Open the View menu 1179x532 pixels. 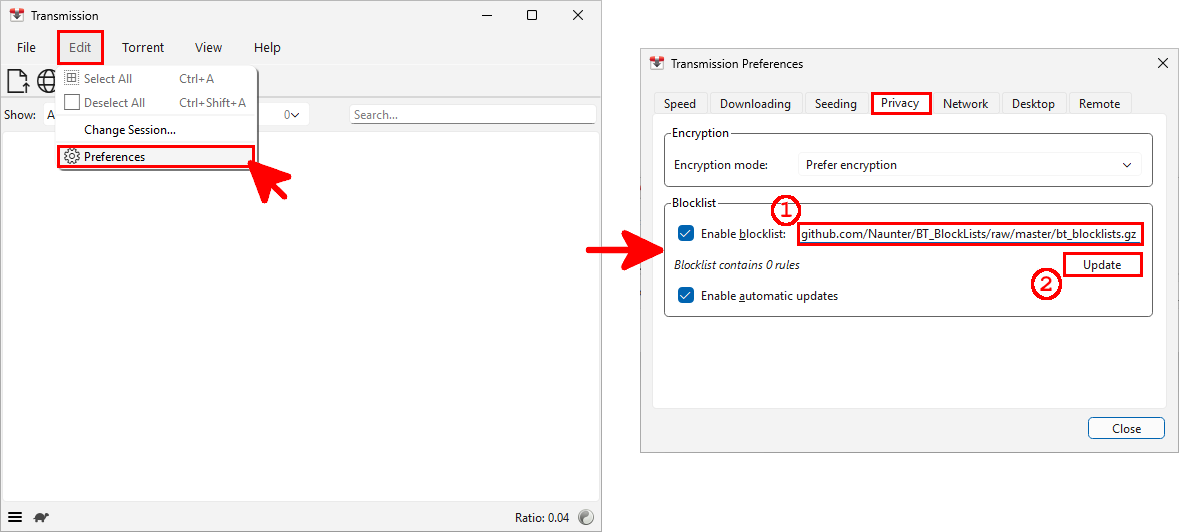[x=208, y=47]
